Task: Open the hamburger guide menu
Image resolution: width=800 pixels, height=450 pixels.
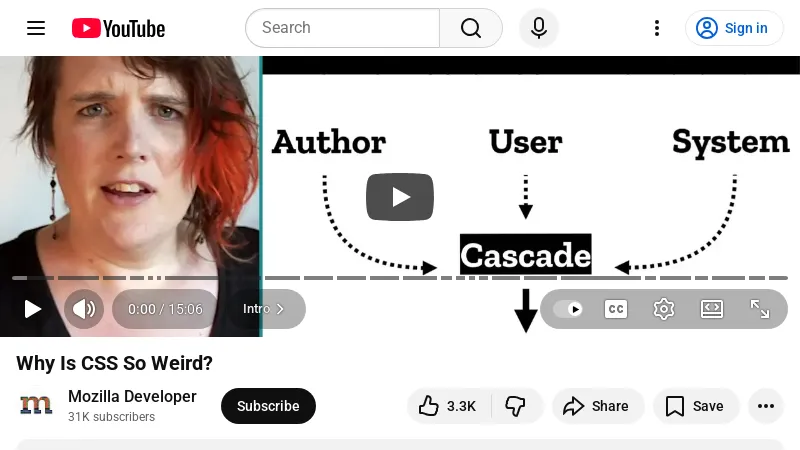Action: coord(36,28)
